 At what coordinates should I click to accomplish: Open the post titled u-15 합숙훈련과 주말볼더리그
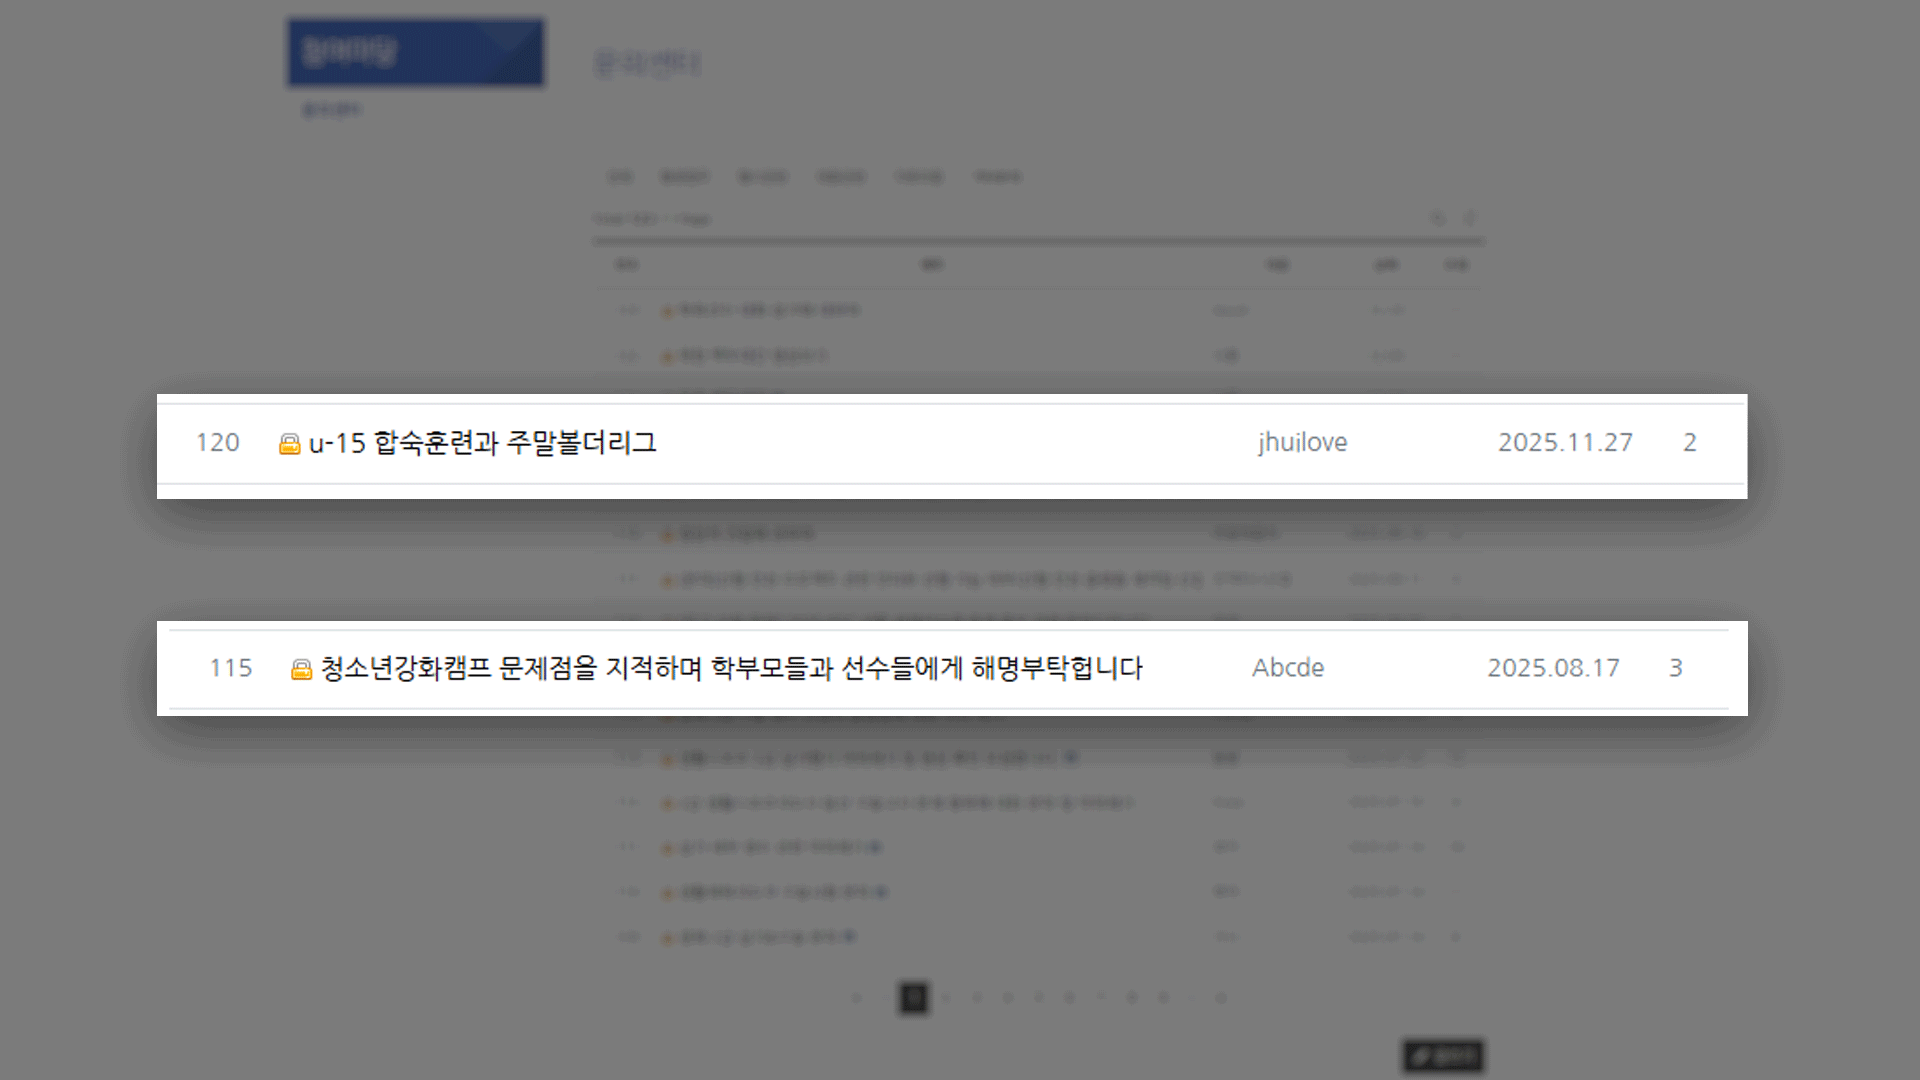pos(482,443)
